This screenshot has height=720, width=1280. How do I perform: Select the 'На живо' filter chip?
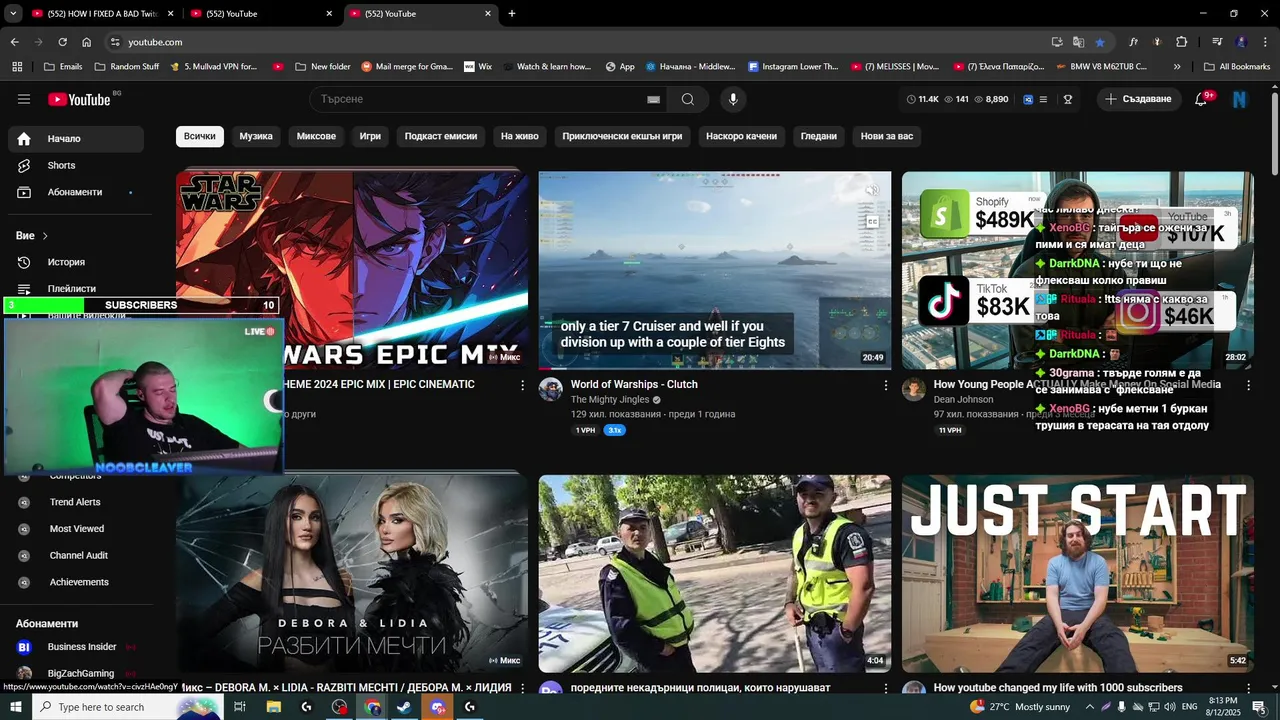click(x=520, y=136)
